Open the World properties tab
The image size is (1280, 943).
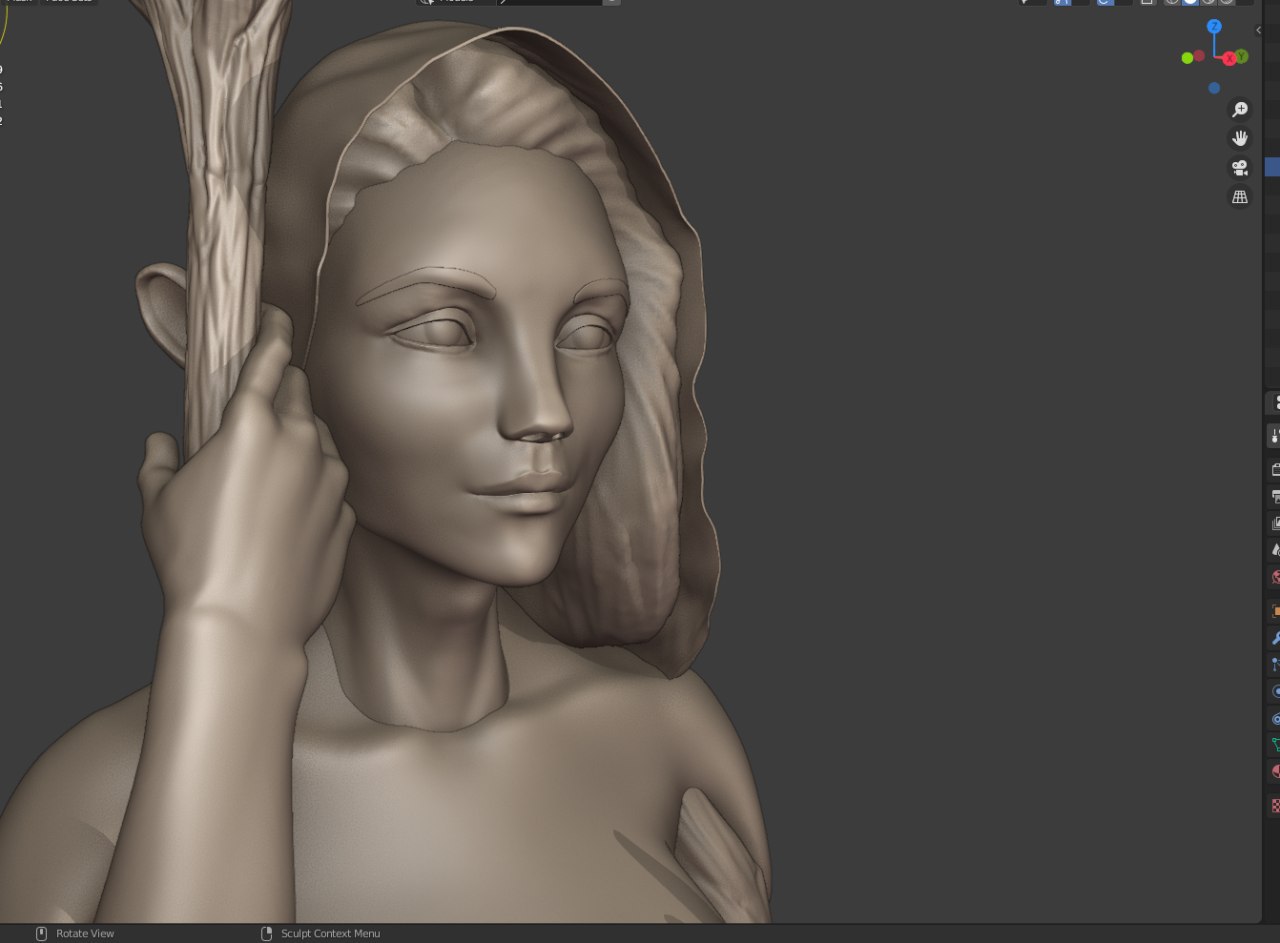pos(1275,577)
